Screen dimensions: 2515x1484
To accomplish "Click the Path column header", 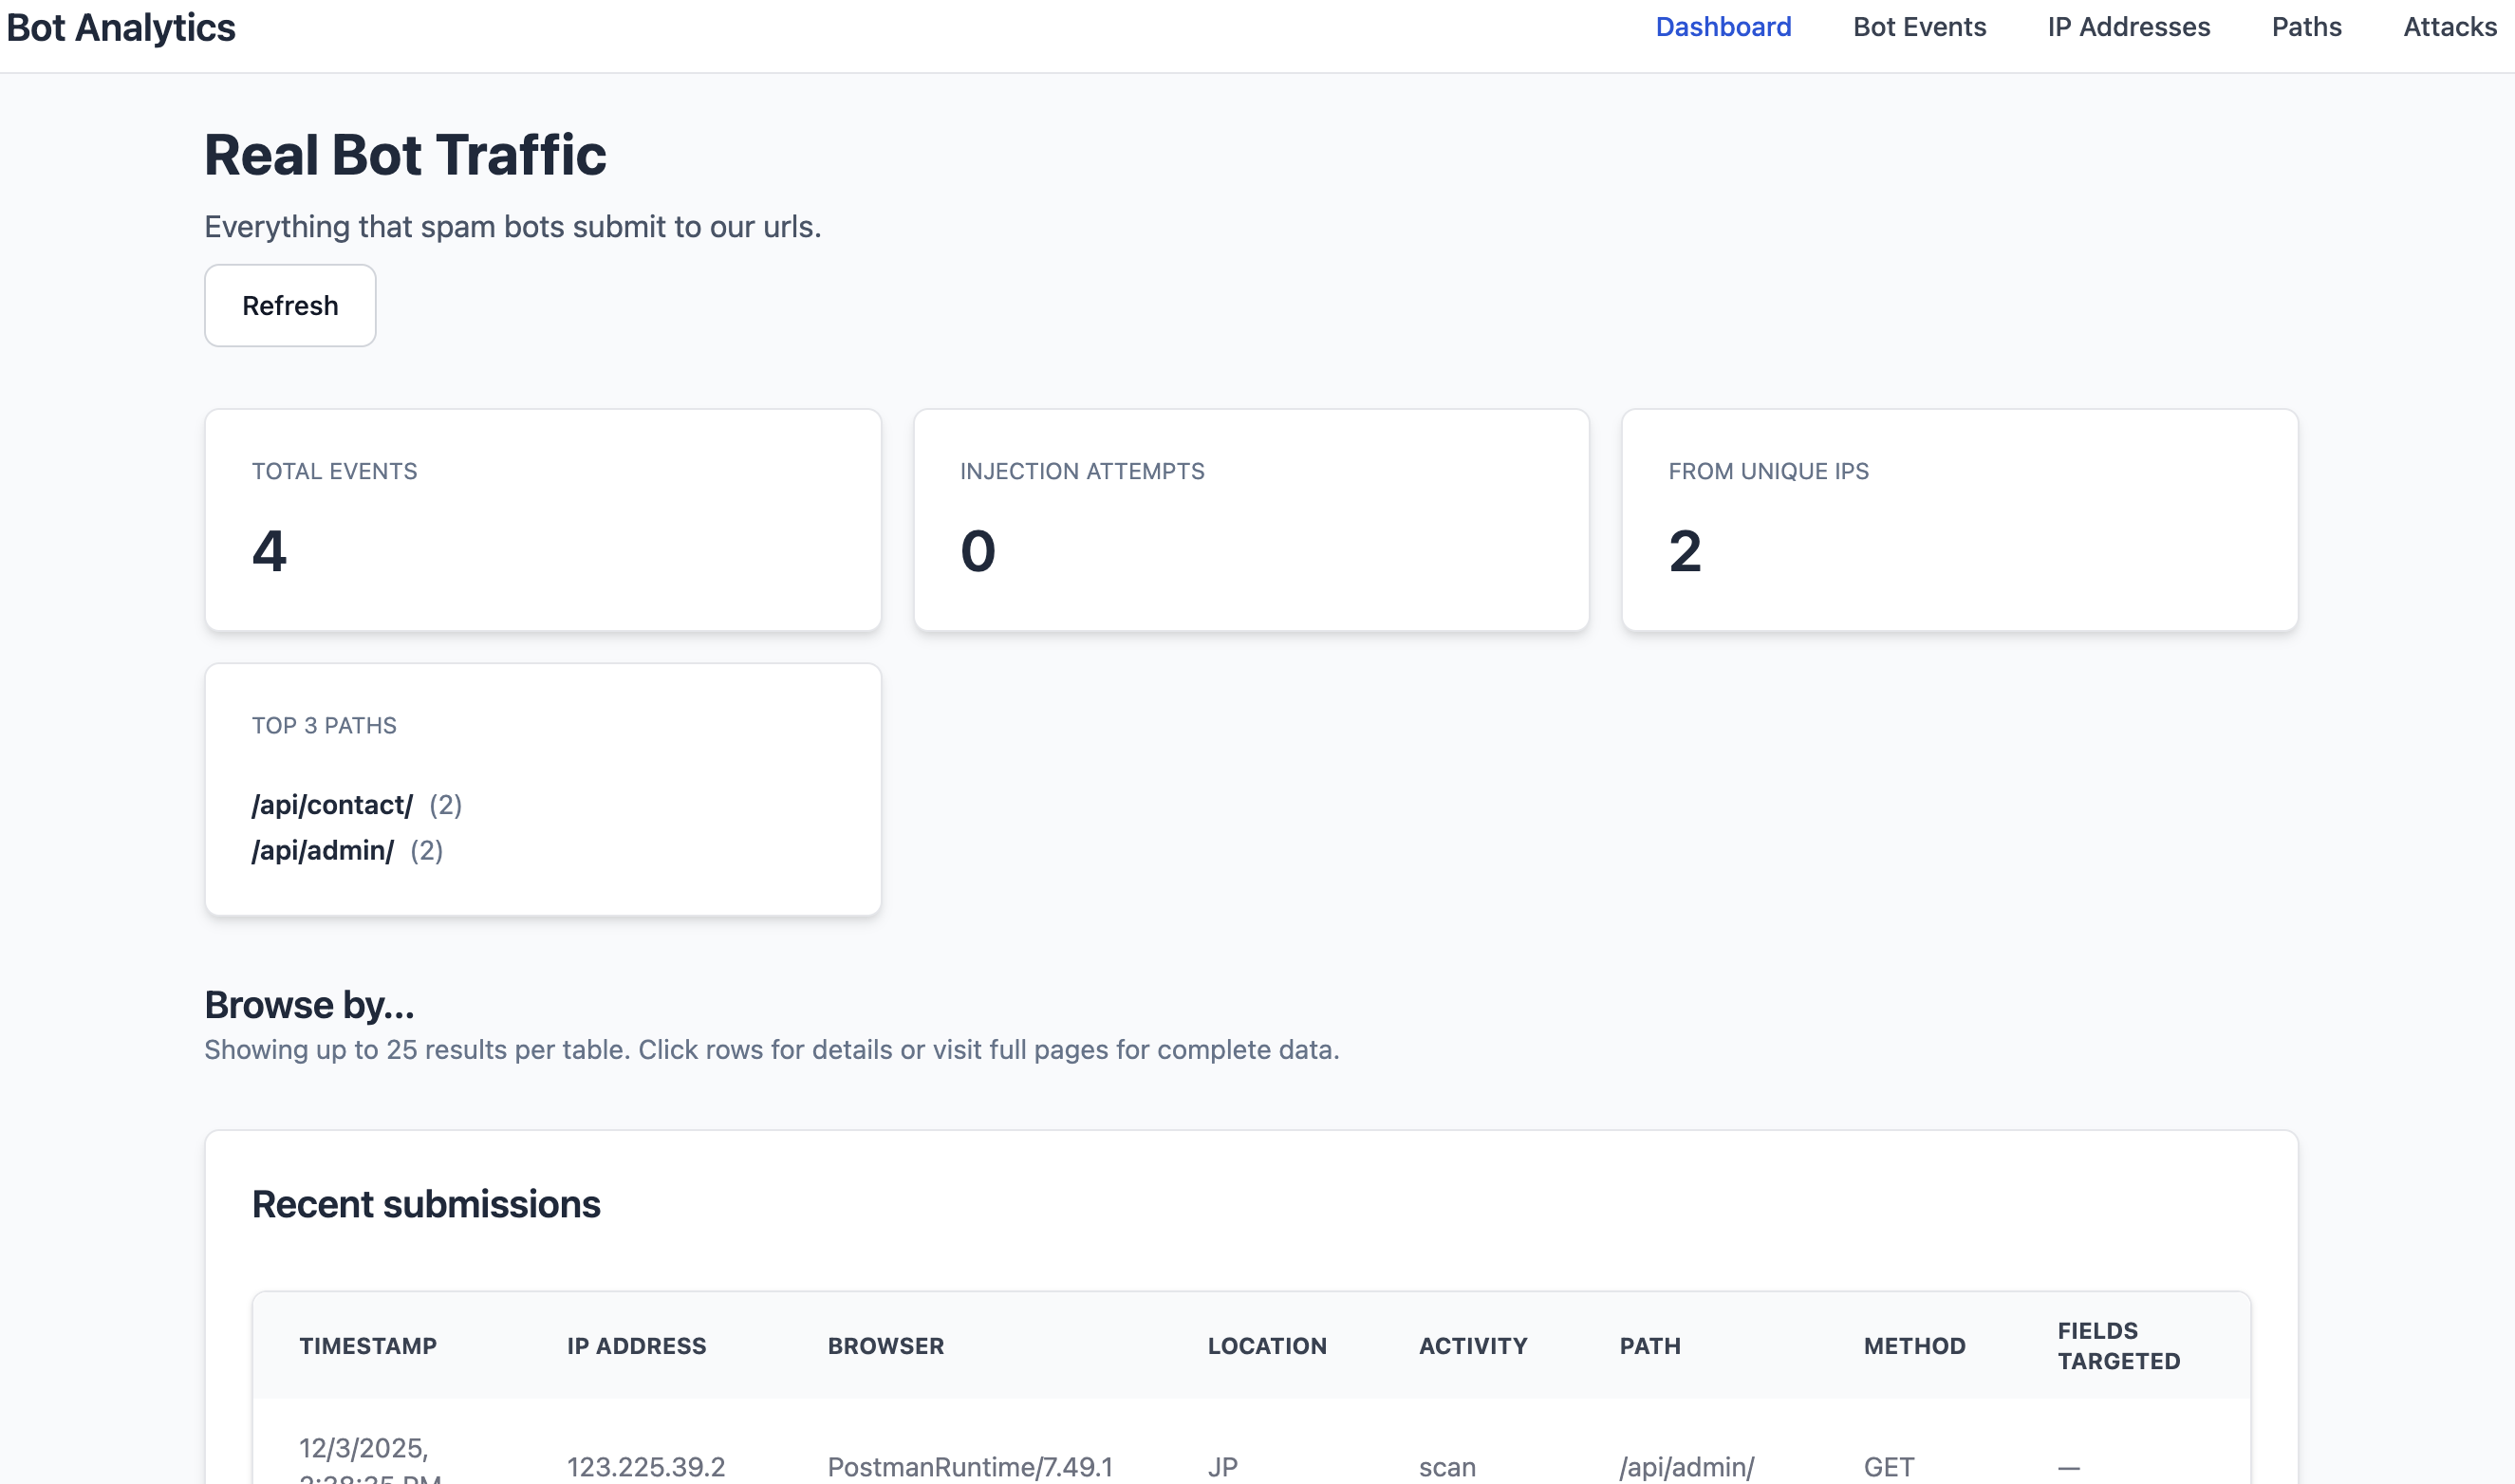I will pos(1650,1346).
